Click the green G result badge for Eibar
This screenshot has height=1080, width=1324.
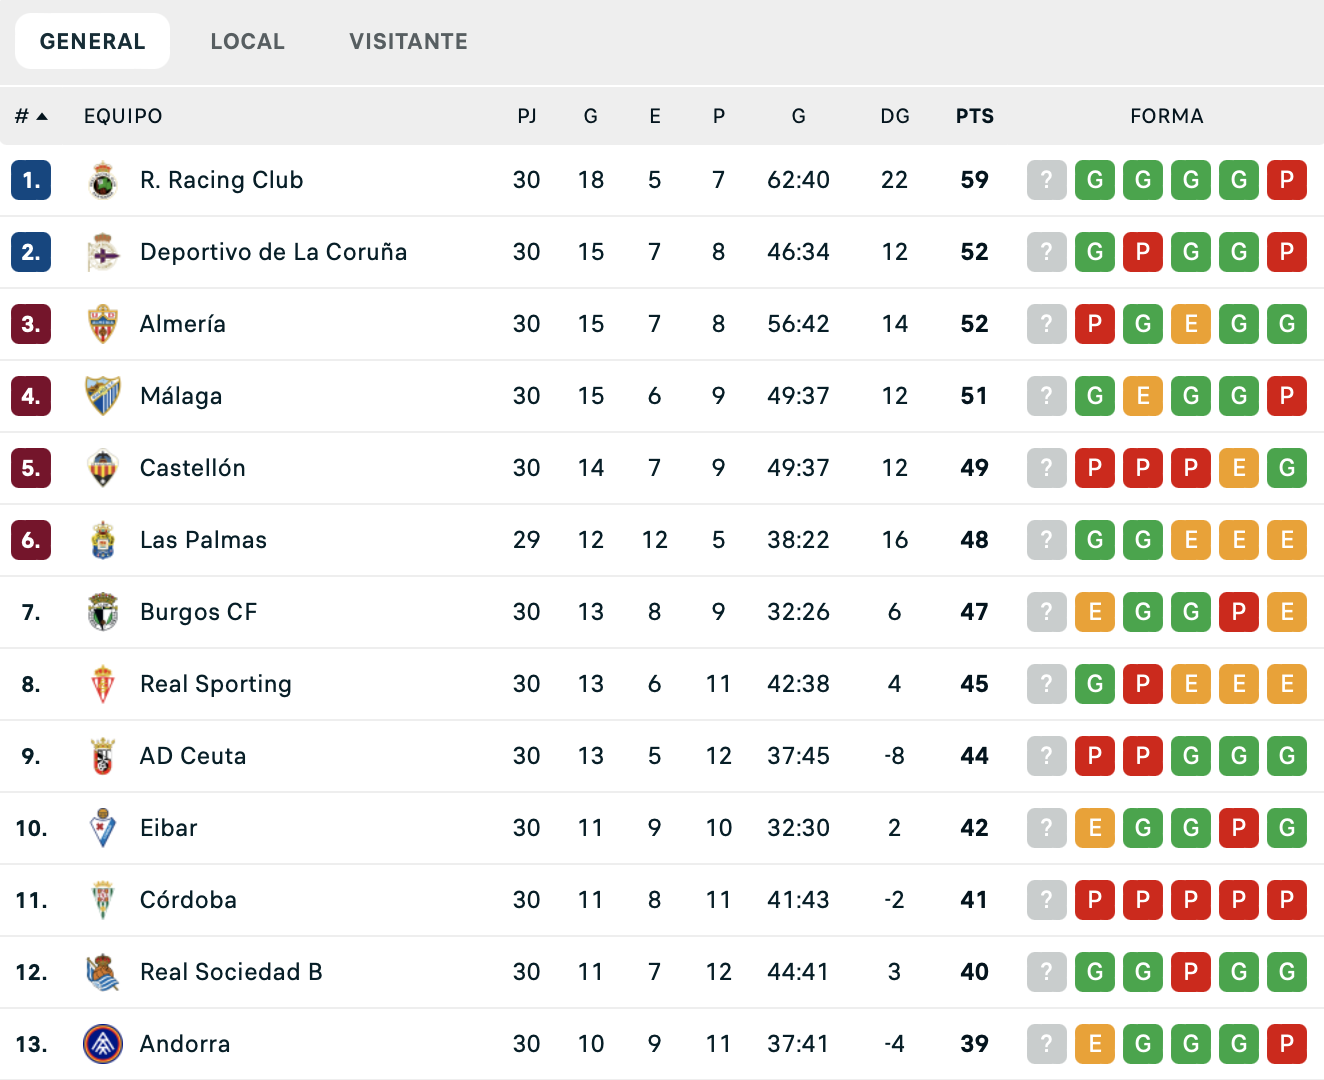coord(1143,828)
